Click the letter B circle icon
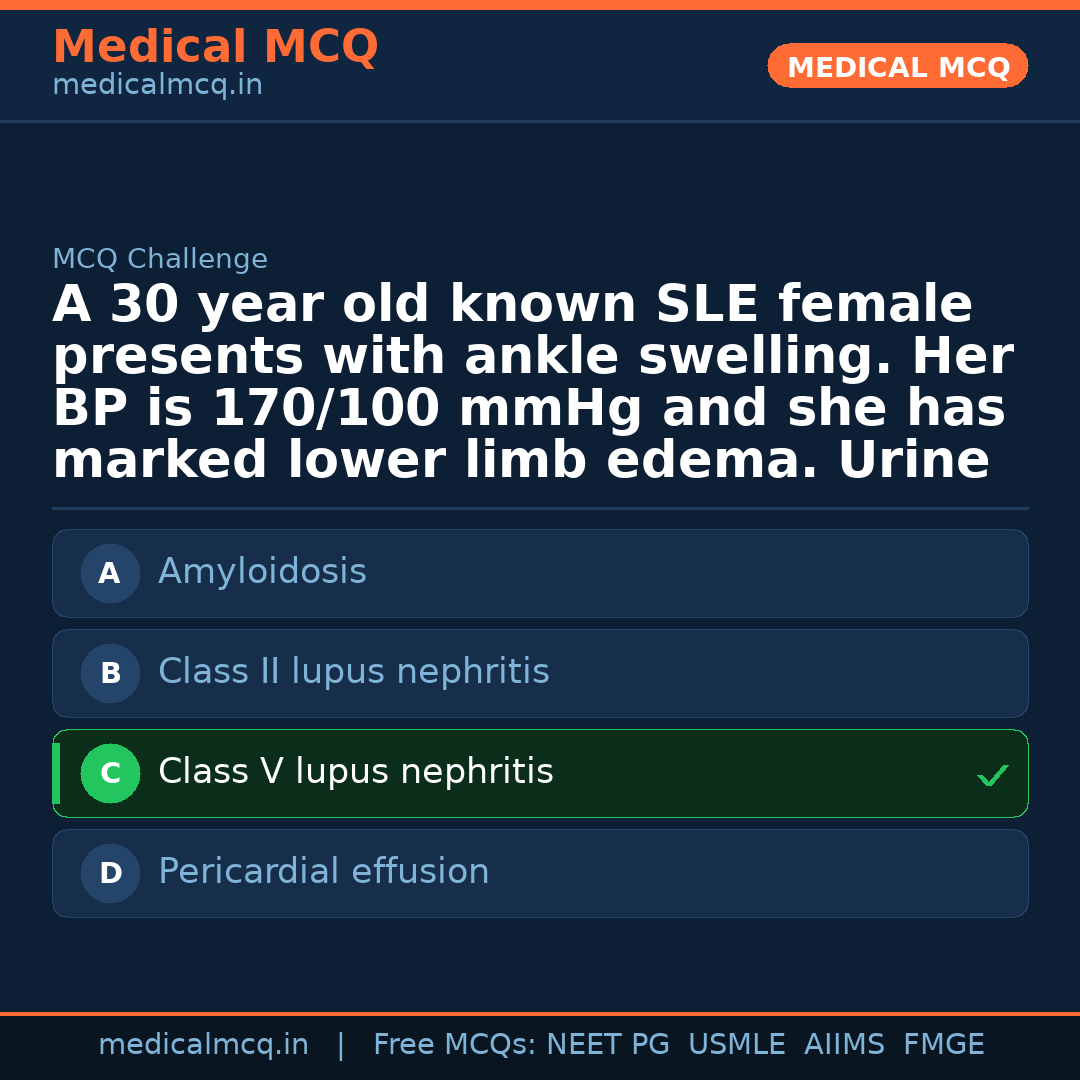Image resolution: width=1080 pixels, height=1080 pixels. 110,674
